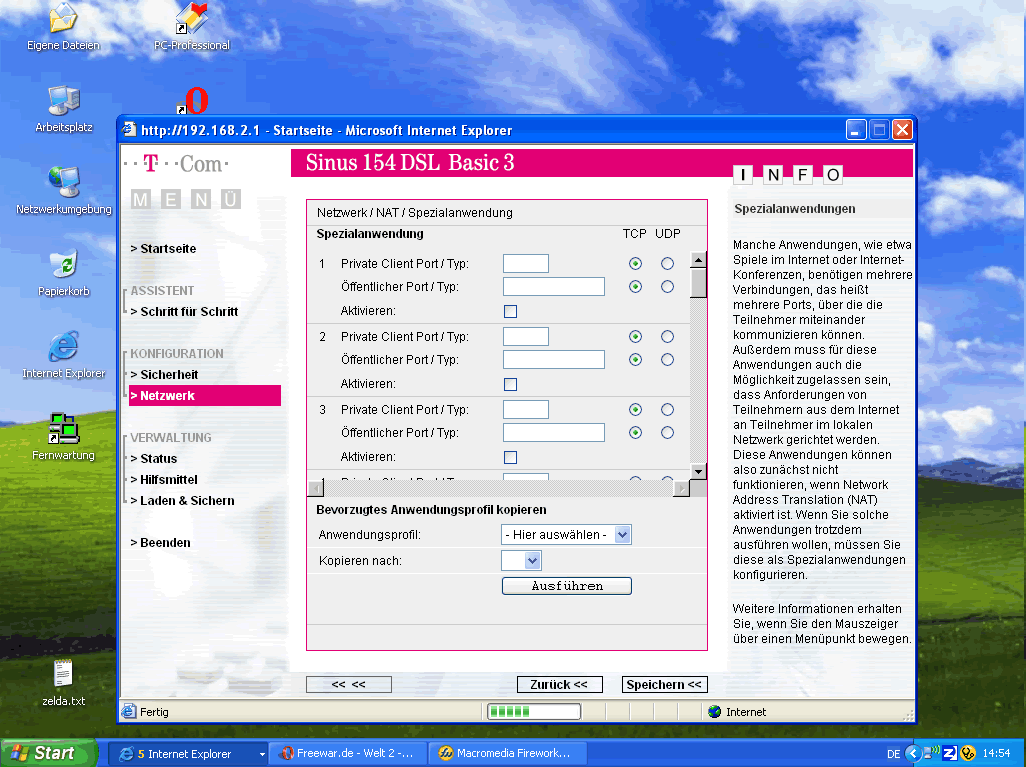1026x767 pixels.
Task: Switch to Freewar.de Opera taskbar window
Action: click(349, 753)
